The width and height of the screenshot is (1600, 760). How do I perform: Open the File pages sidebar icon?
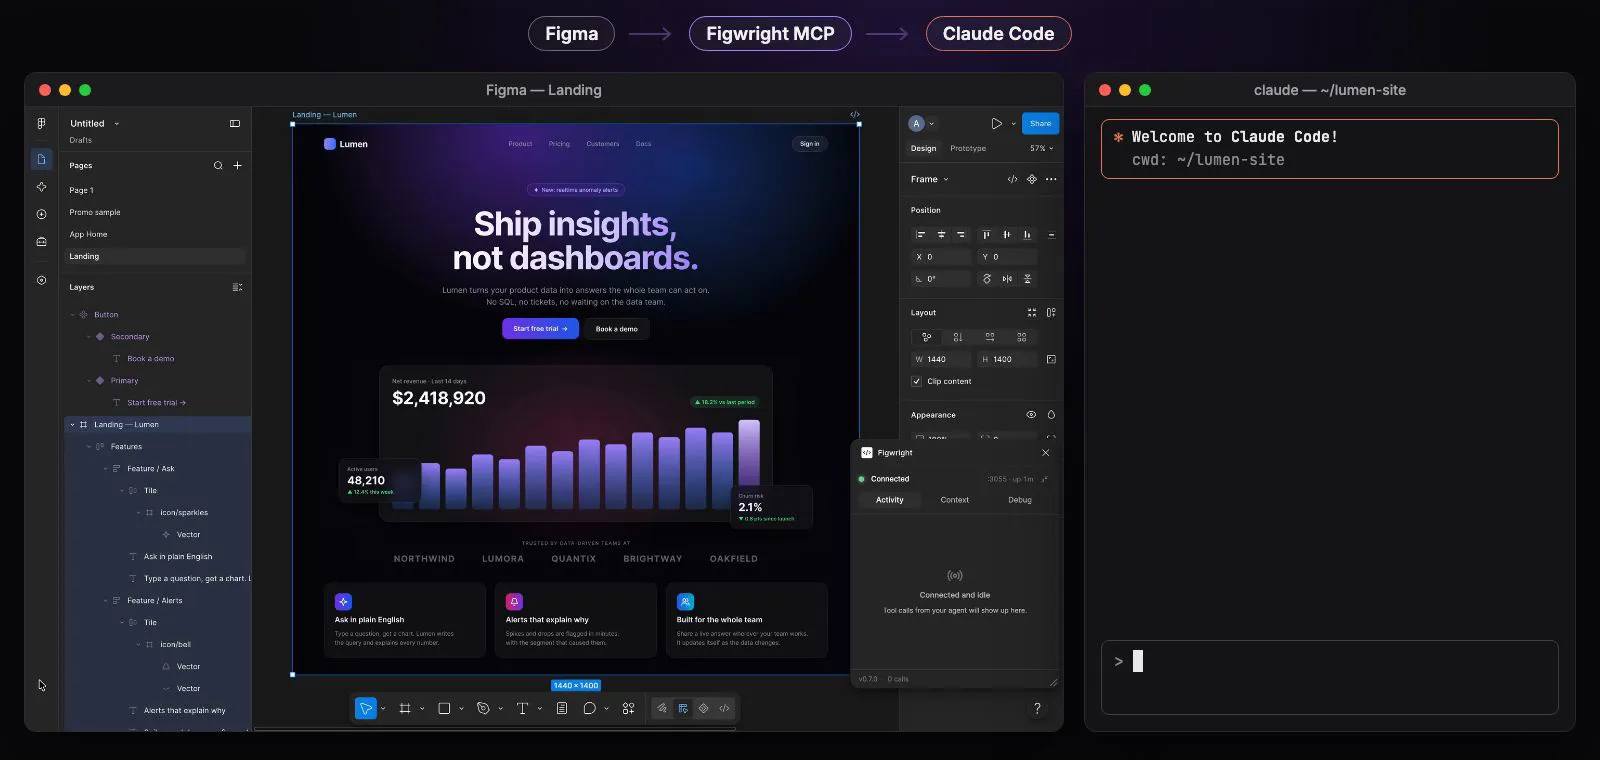point(41,159)
